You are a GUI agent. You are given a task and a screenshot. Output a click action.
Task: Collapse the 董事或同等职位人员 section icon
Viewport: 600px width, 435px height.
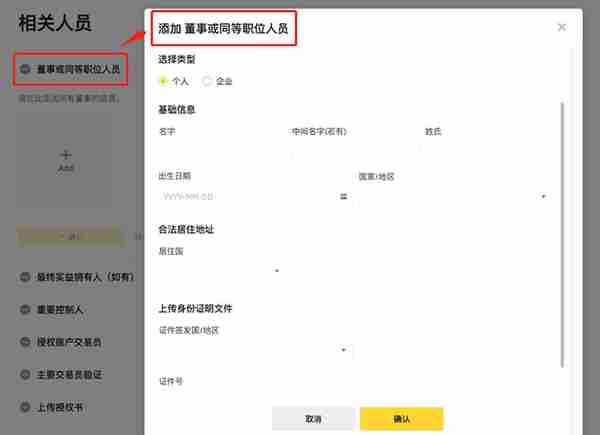click(x=24, y=70)
